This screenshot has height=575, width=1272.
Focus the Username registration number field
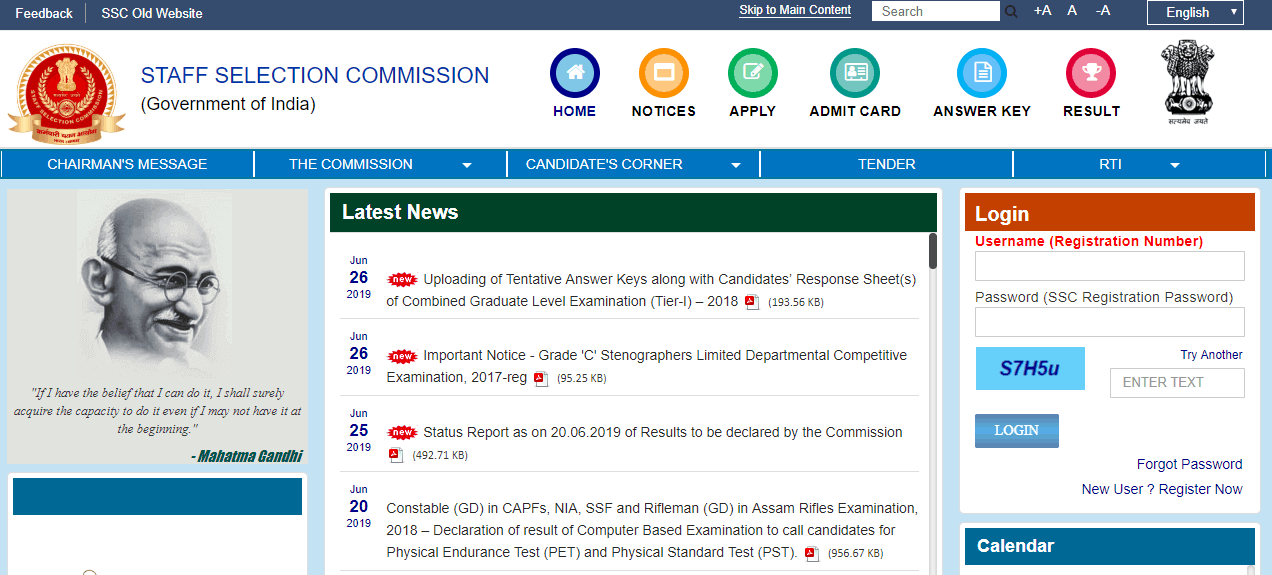pos(1109,266)
